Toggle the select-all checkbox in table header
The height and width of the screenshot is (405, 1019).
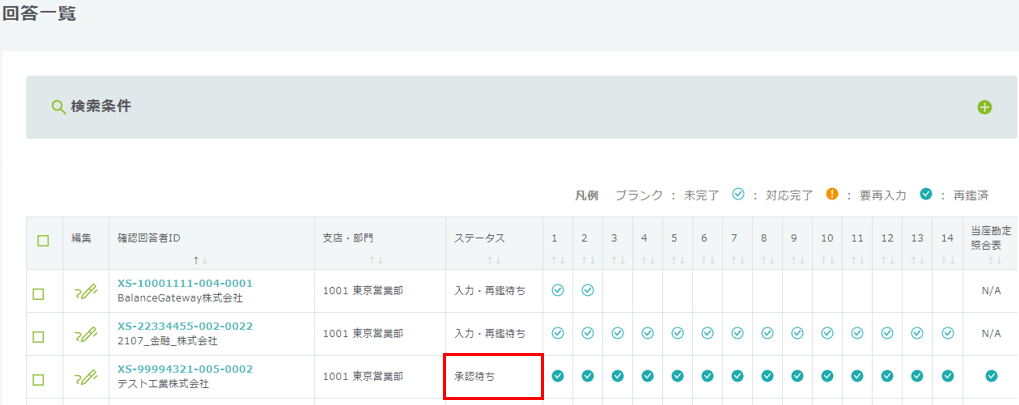click(42, 240)
